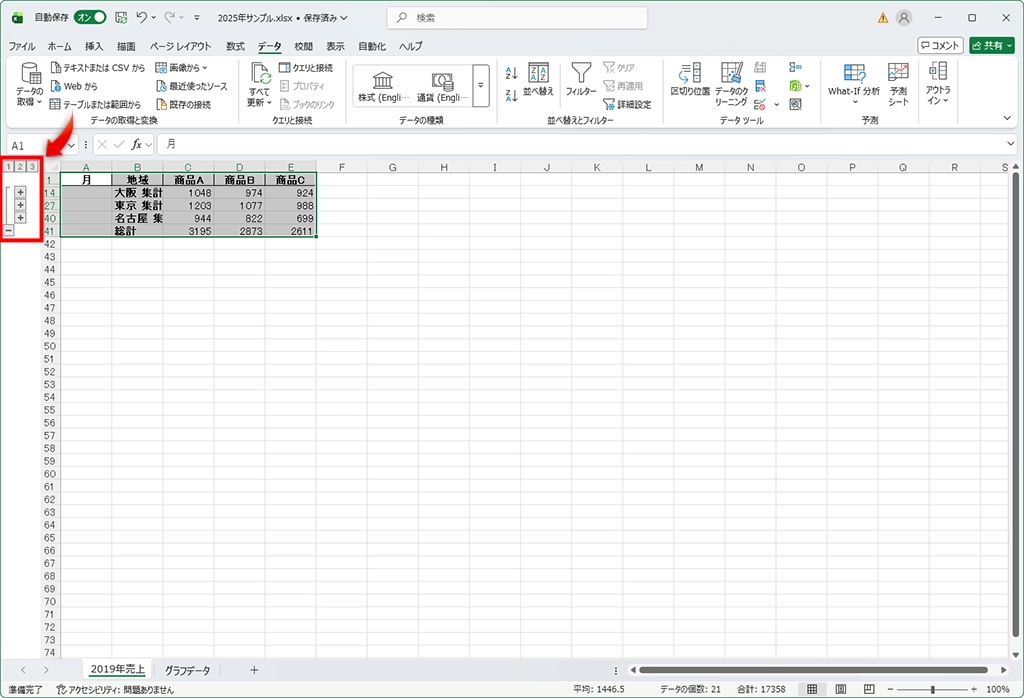The height and width of the screenshot is (698, 1024).
Task: Click the search (検索) box in title bar
Action: pyautogui.click(x=517, y=18)
